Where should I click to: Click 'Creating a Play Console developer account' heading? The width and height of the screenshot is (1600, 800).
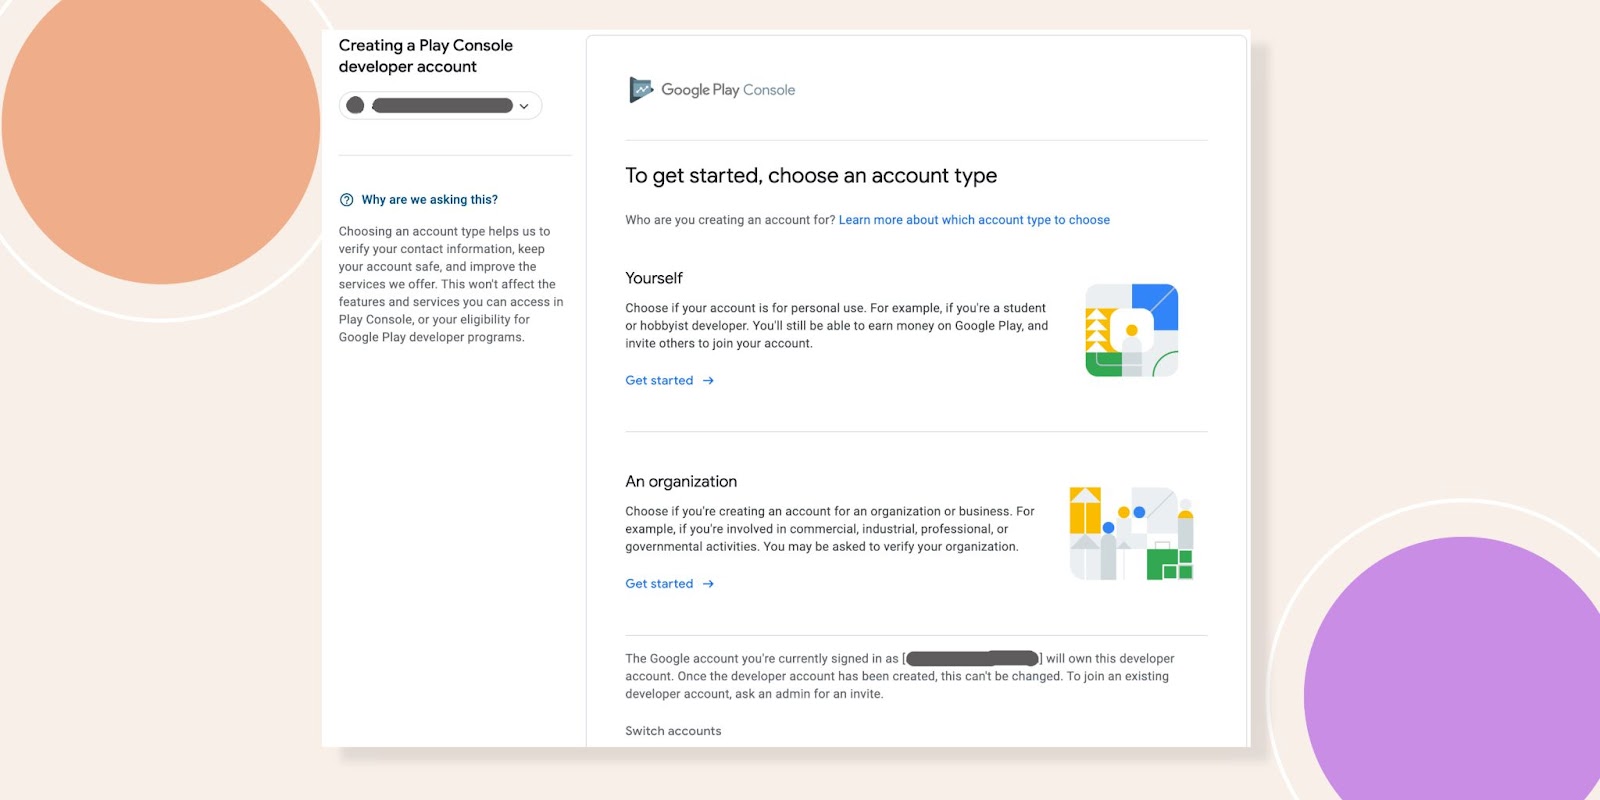[426, 56]
